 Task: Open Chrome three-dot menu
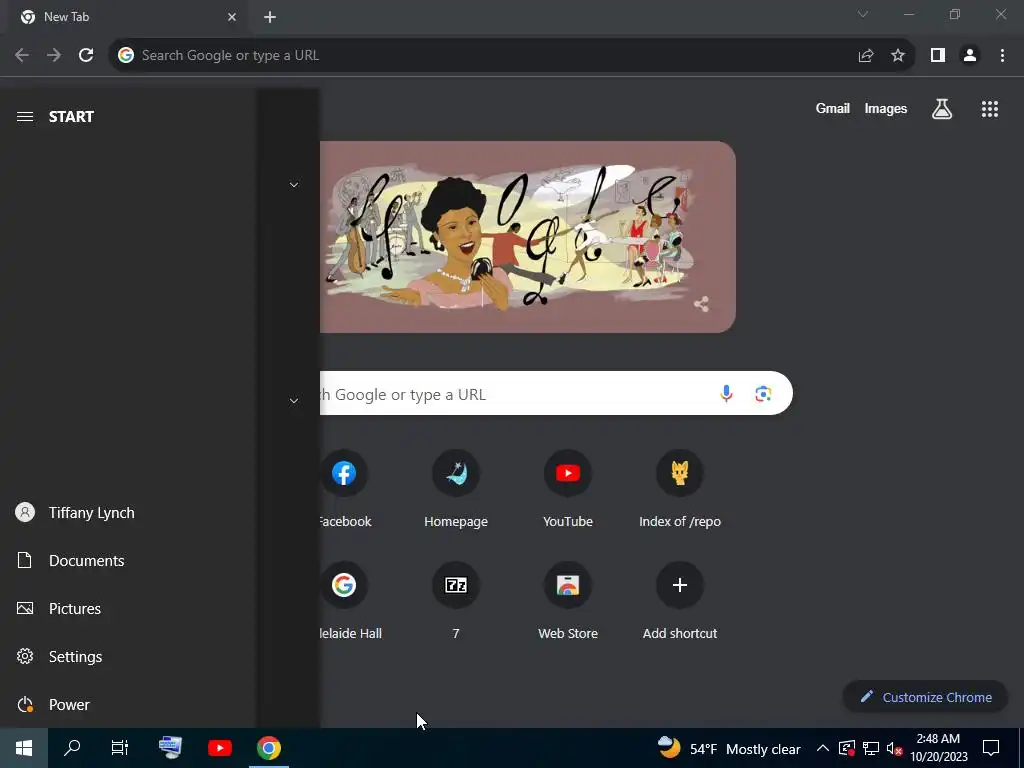1002,56
